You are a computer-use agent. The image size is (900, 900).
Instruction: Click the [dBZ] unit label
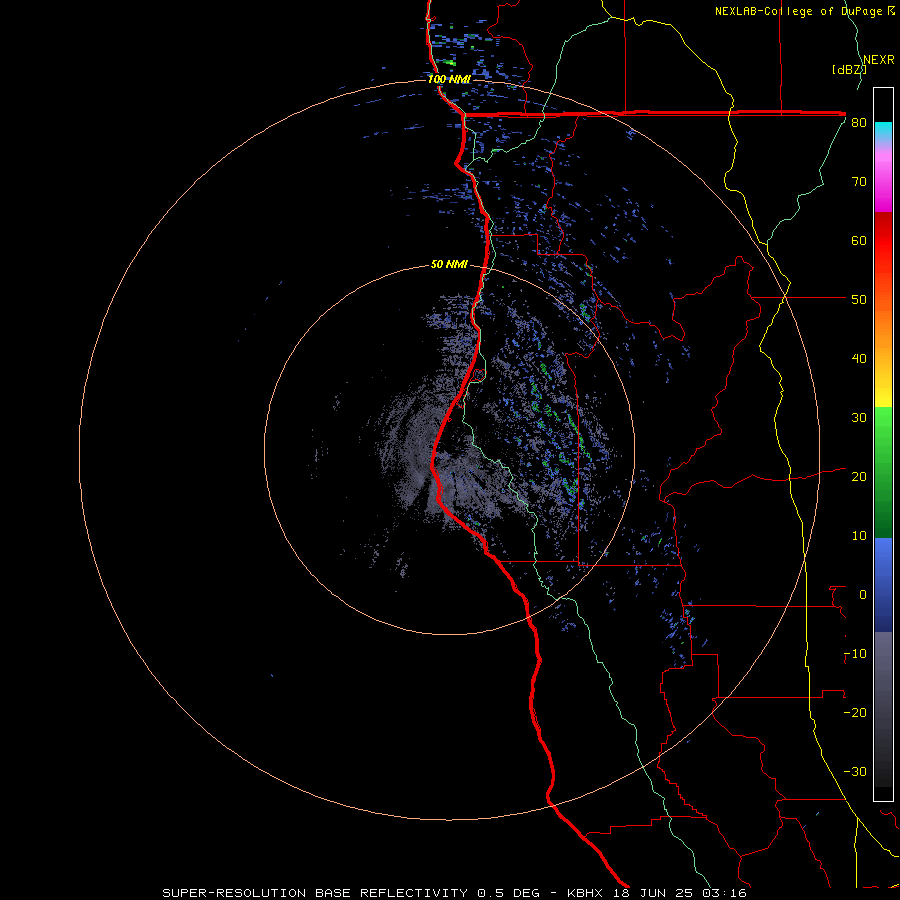tap(849, 70)
